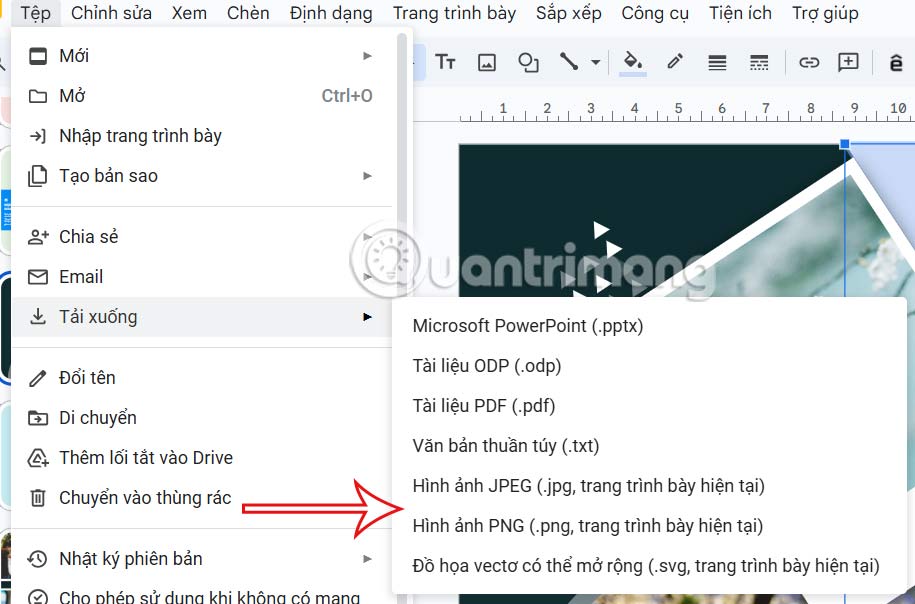This screenshot has height=604, width=915.
Task: Open the Chèn menu
Action: (x=248, y=13)
